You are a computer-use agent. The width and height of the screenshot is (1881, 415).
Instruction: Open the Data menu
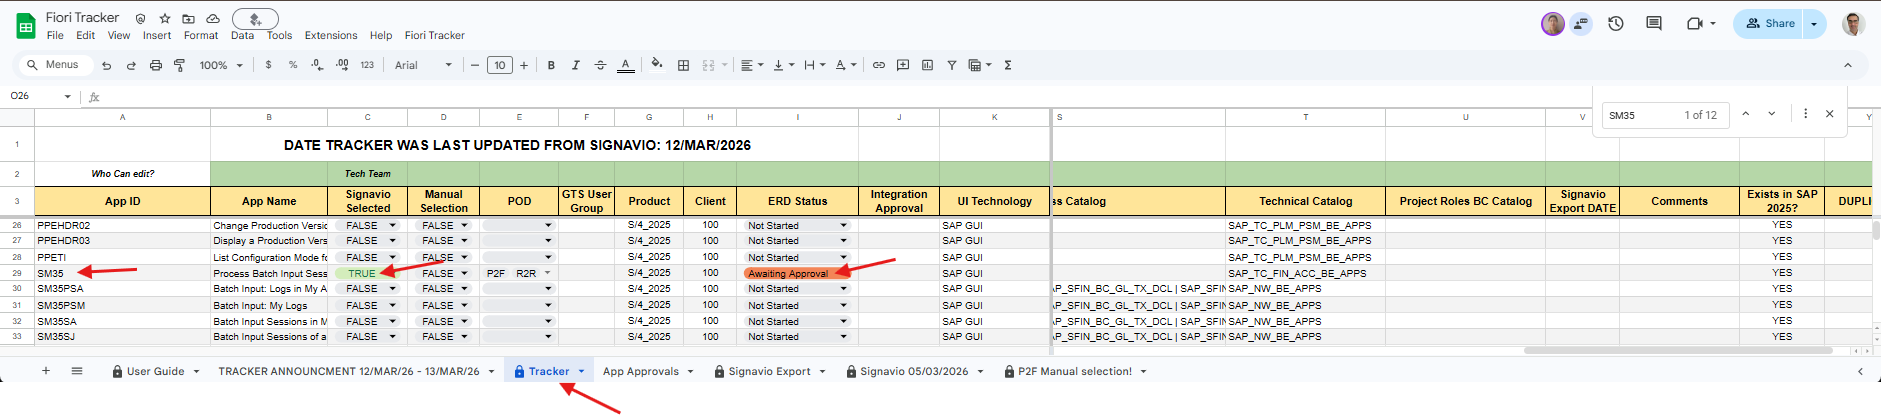point(243,36)
